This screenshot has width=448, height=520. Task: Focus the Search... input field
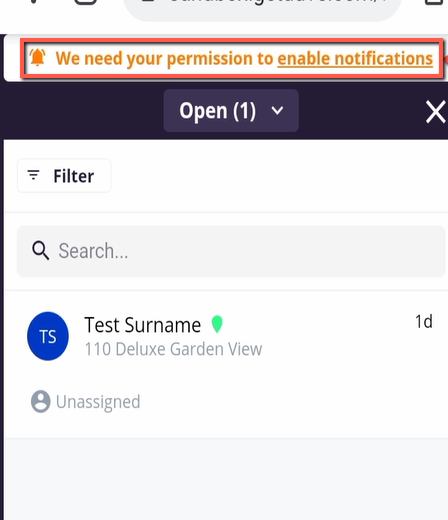click(231, 251)
